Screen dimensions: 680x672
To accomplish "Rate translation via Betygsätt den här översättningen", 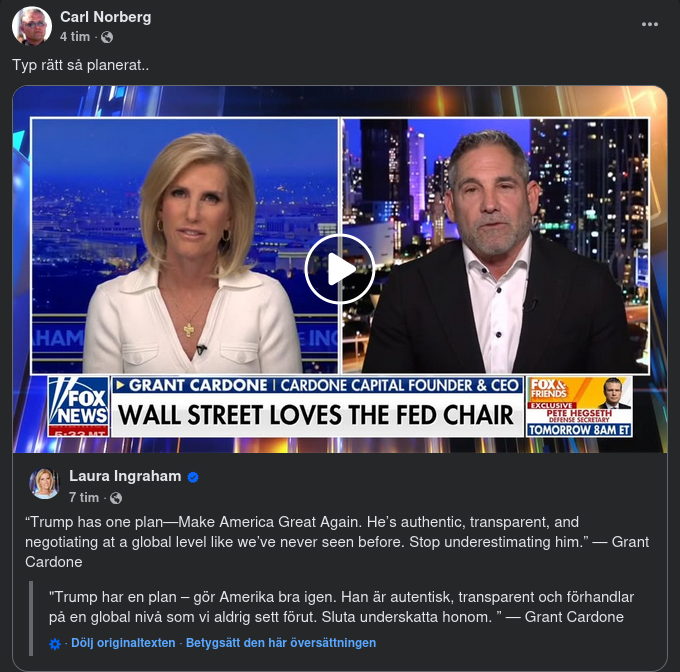I will [281, 643].
